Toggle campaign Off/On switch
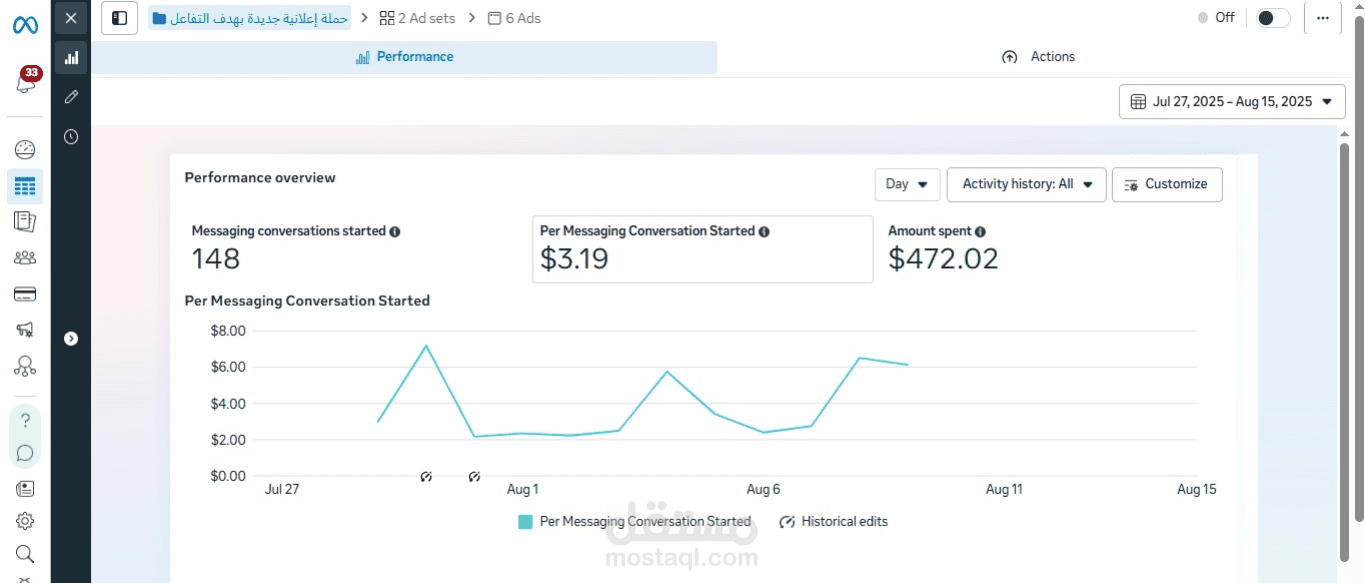 (x=1272, y=18)
